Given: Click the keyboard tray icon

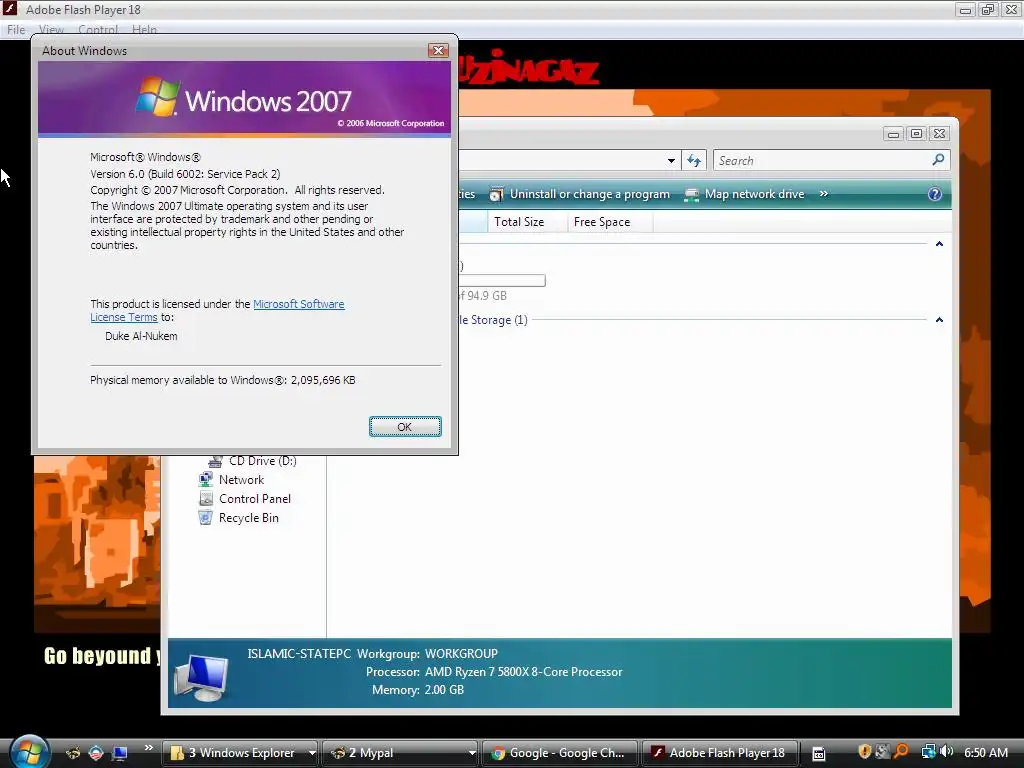Looking at the screenshot, I should click(x=818, y=754).
